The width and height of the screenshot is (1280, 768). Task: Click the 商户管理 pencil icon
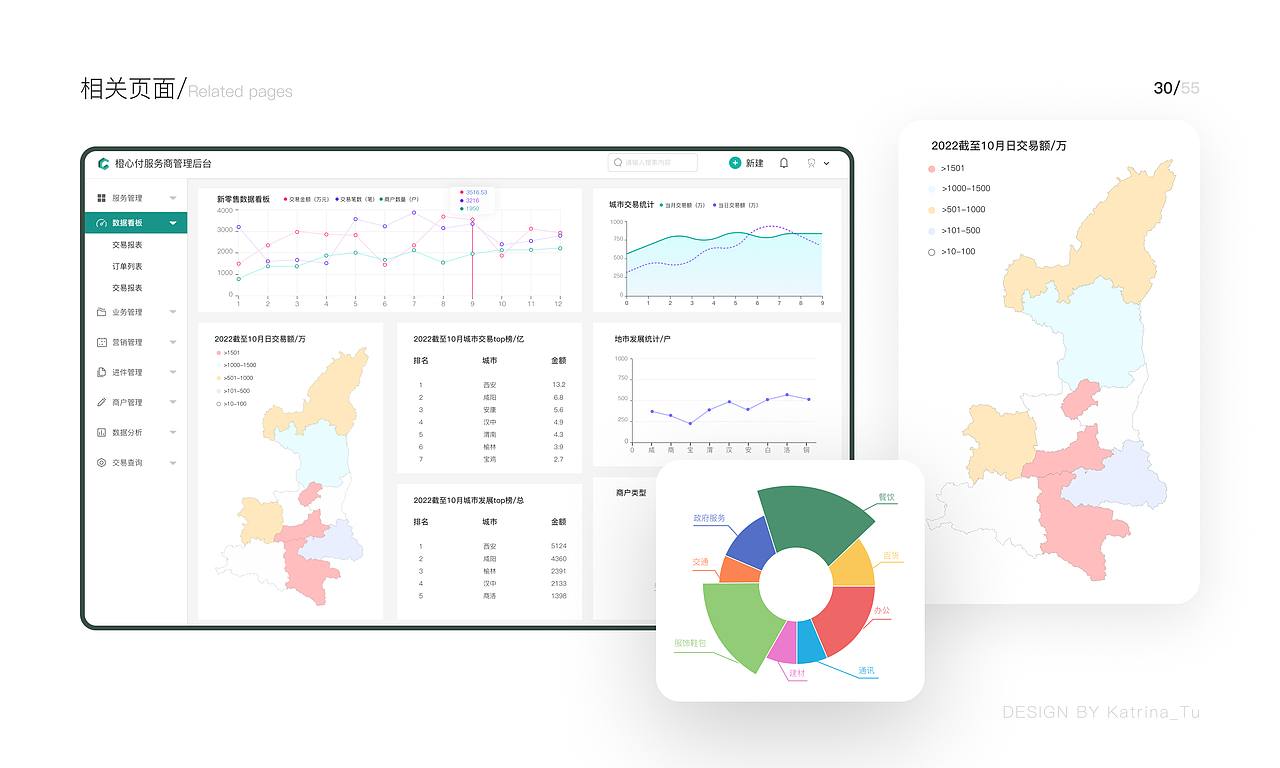click(102, 402)
